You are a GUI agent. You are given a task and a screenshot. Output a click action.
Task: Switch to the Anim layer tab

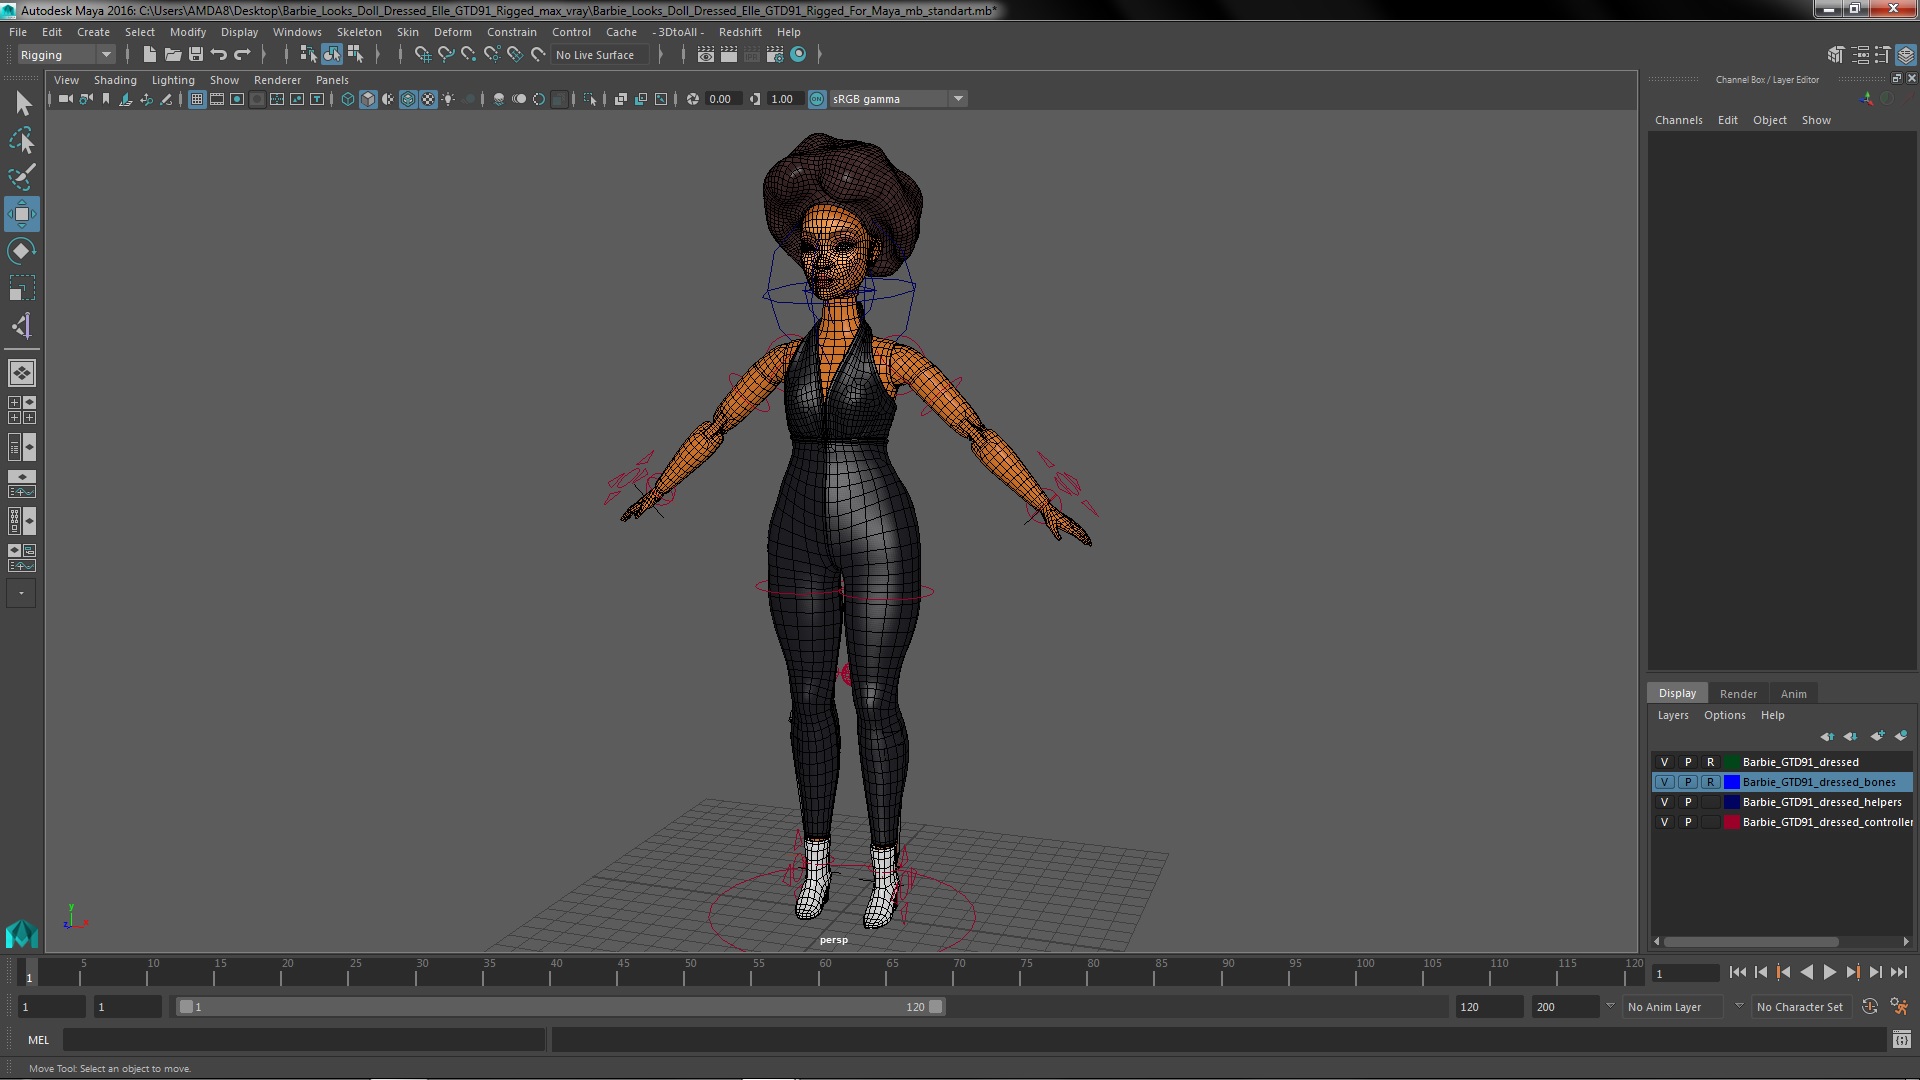1793,693
